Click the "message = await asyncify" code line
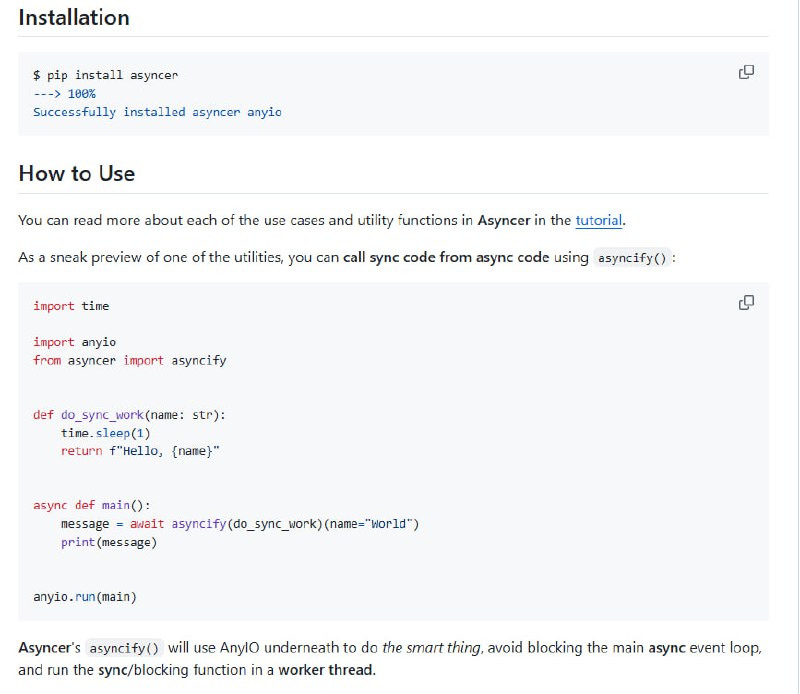The height and width of the screenshot is (694, 800). 239,524
